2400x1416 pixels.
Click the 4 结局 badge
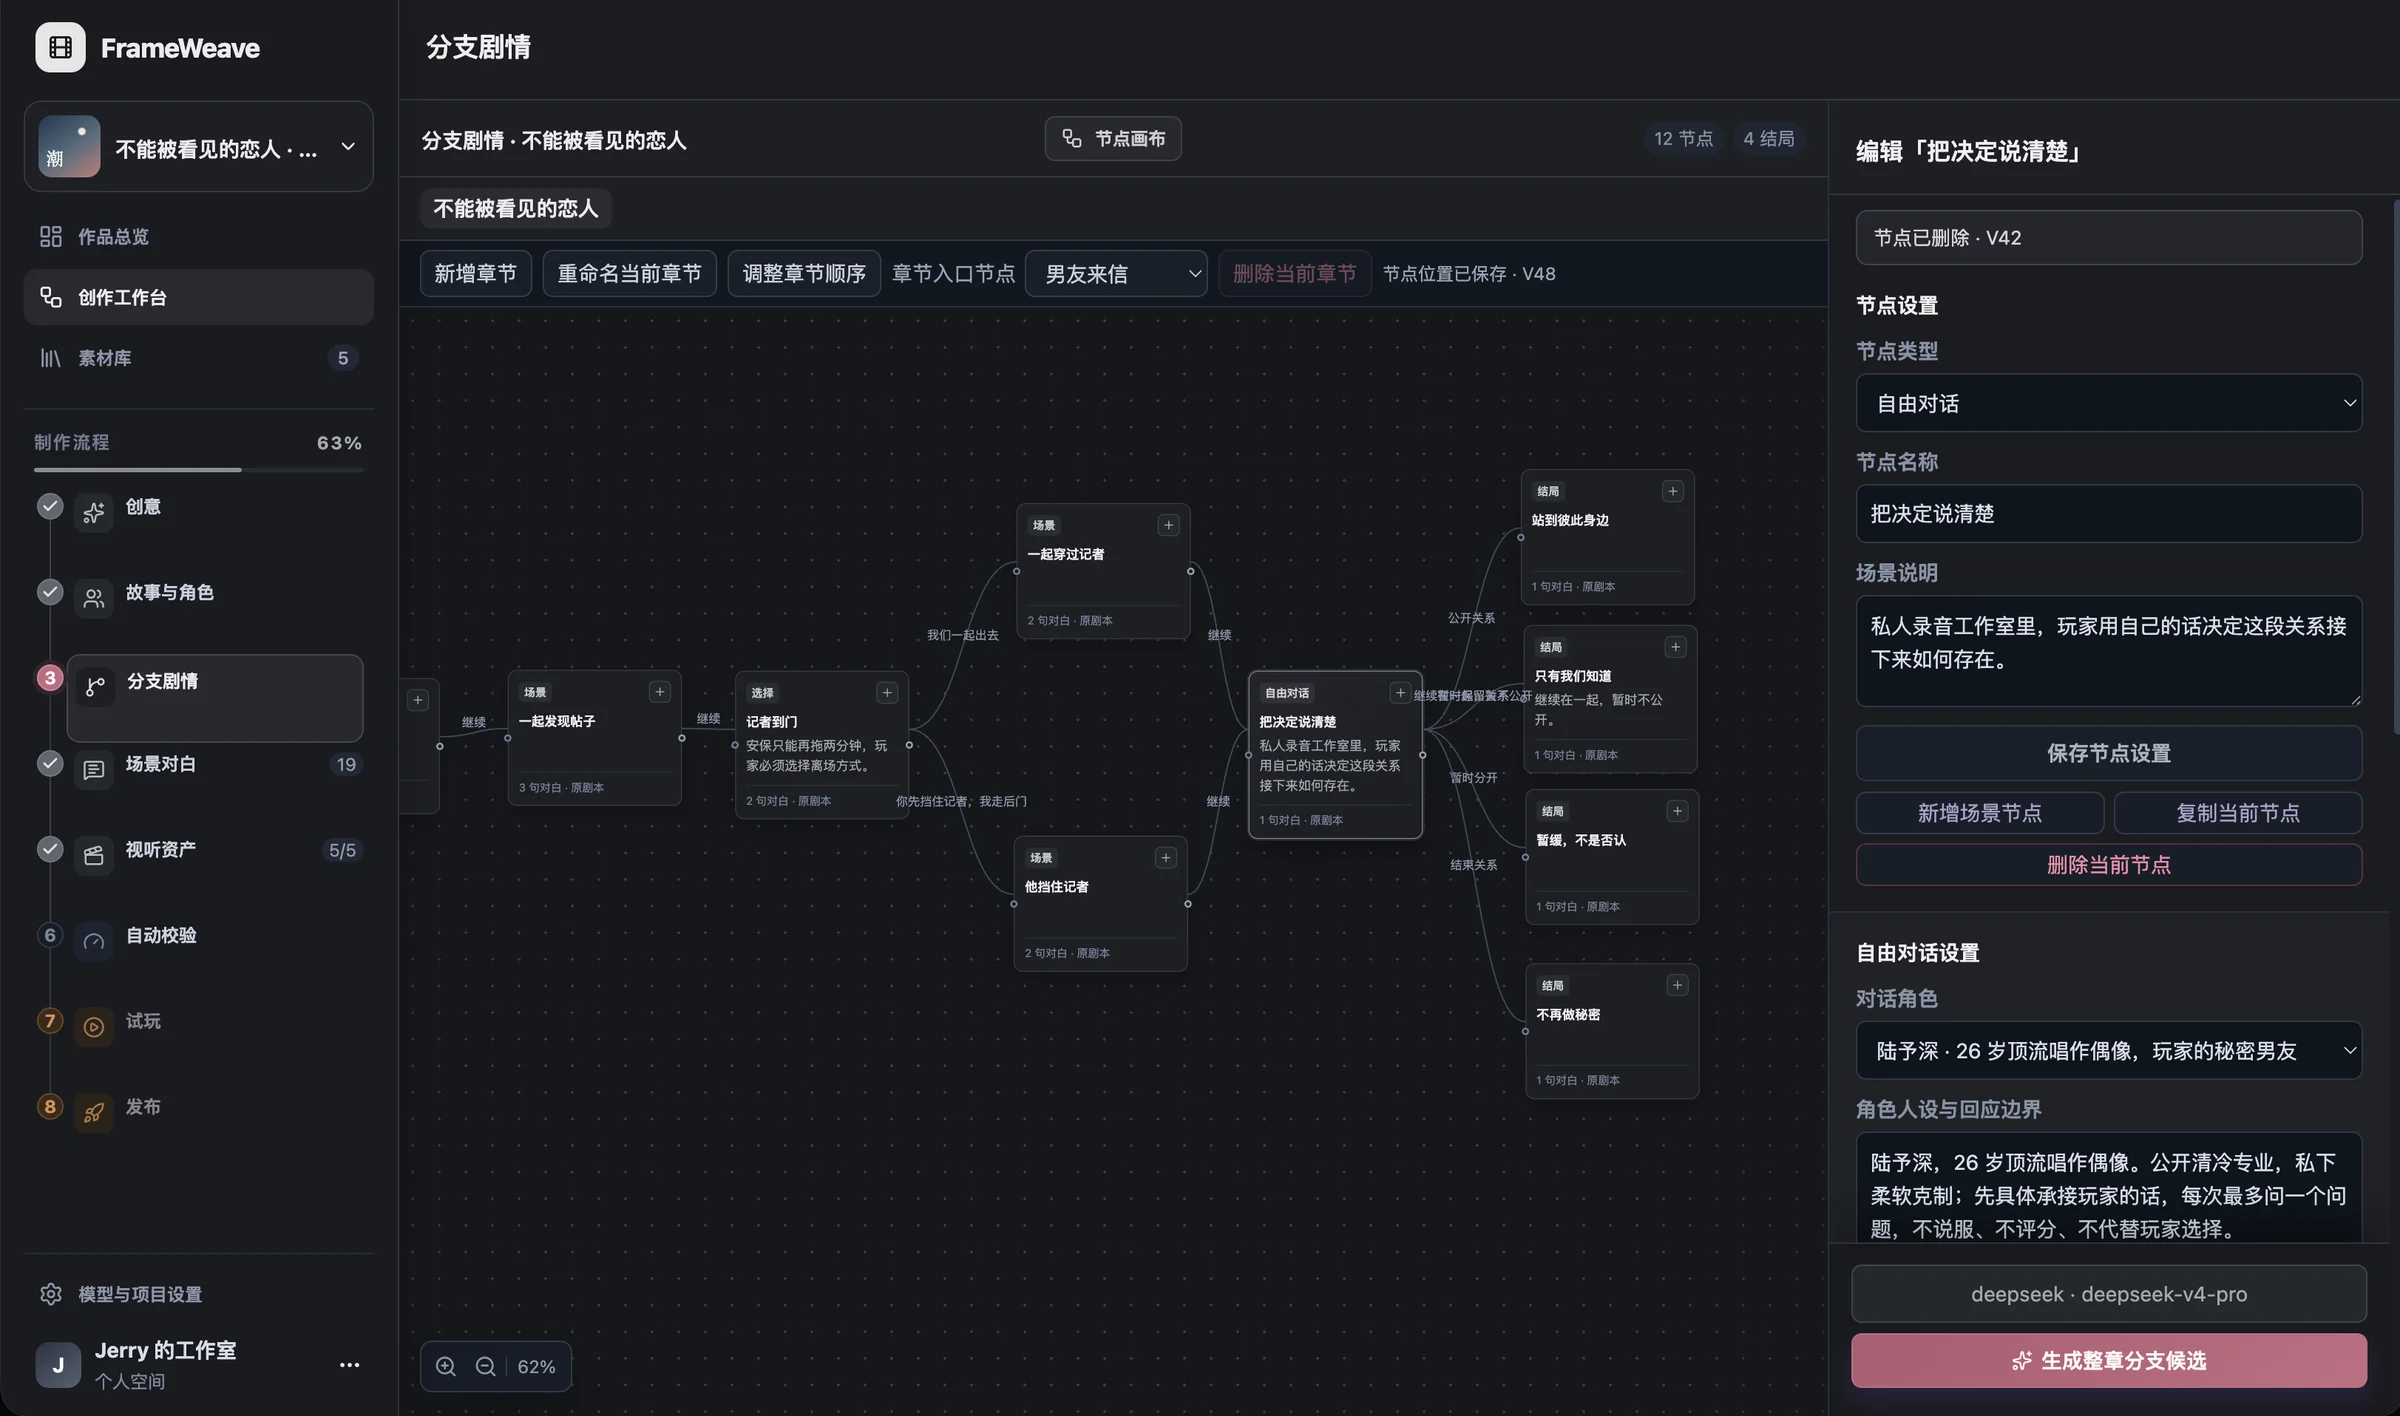(x=1768, y=138)
